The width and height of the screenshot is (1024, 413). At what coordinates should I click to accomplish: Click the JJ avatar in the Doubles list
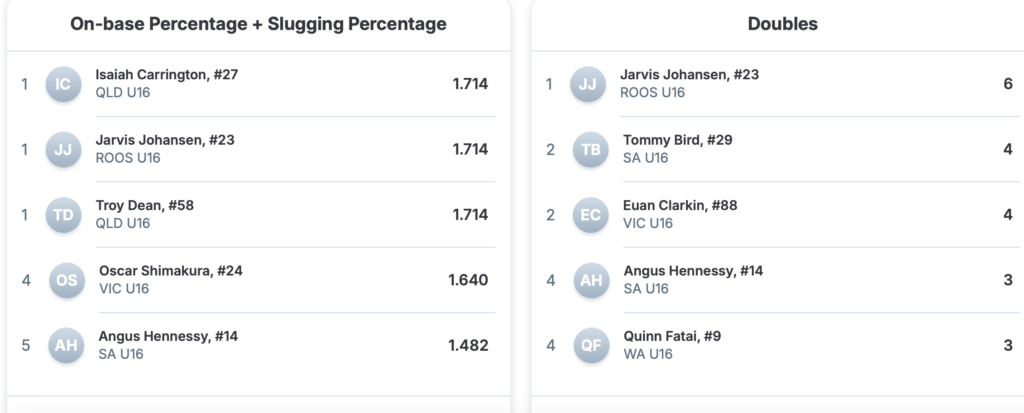[x=588, y=84]
